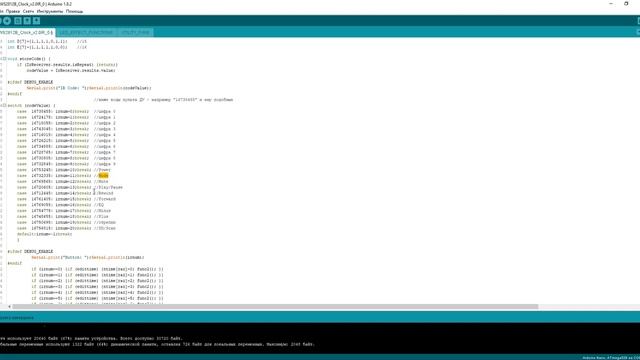Click the first console output line
The image size is (640, 360).
pos(91,338)
